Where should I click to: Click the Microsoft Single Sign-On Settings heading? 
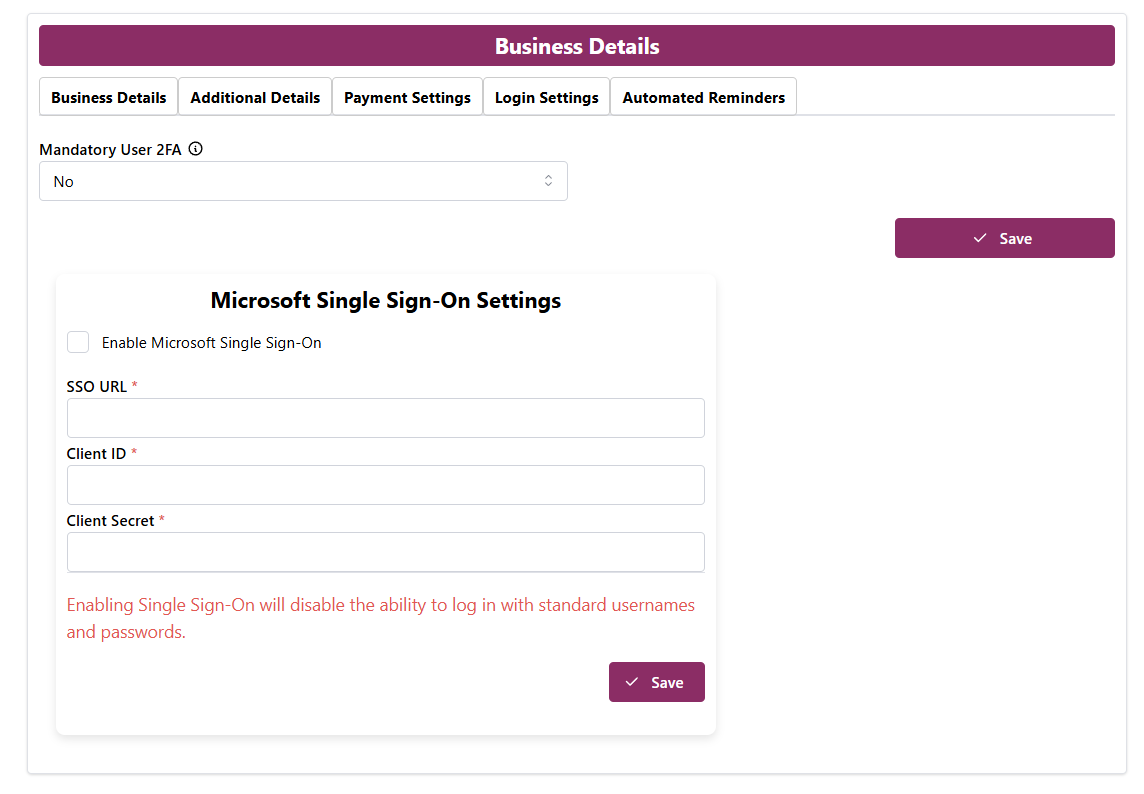[386, 300]
